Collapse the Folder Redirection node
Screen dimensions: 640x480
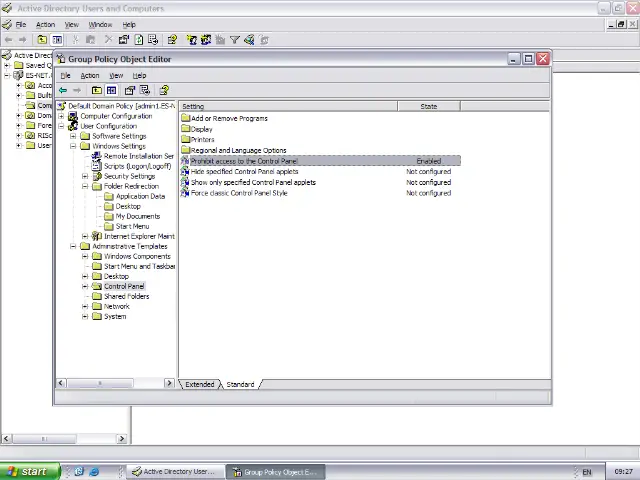pos(85,186)
